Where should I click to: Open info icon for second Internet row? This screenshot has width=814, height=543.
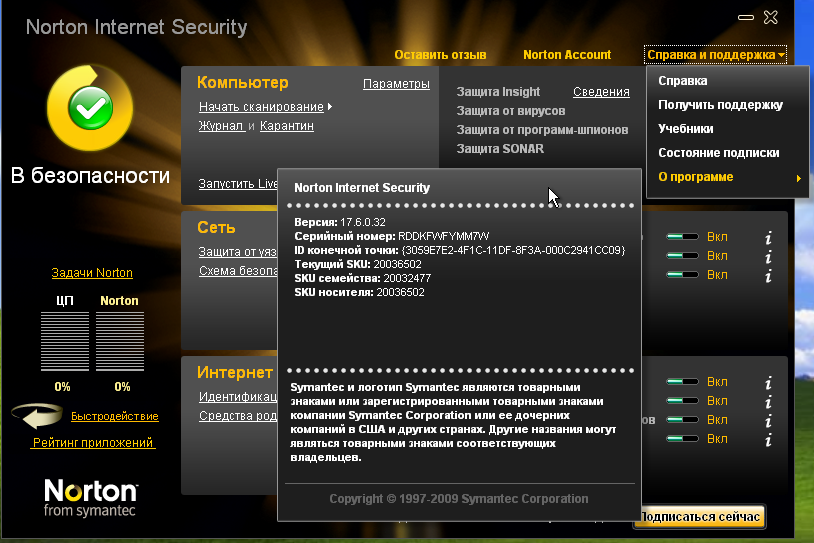coord(768,401)
